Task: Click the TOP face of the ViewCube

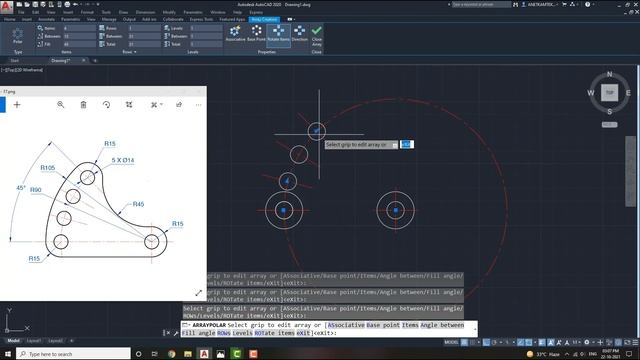Action: pyautogui.click(x=609, y=93)
